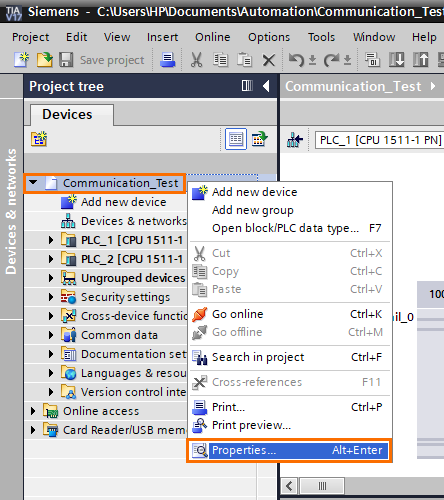Image resolution: width=444 pixels, height=500 pixels.
Task: Open the Options menu
Action: [x=269, y=37]
